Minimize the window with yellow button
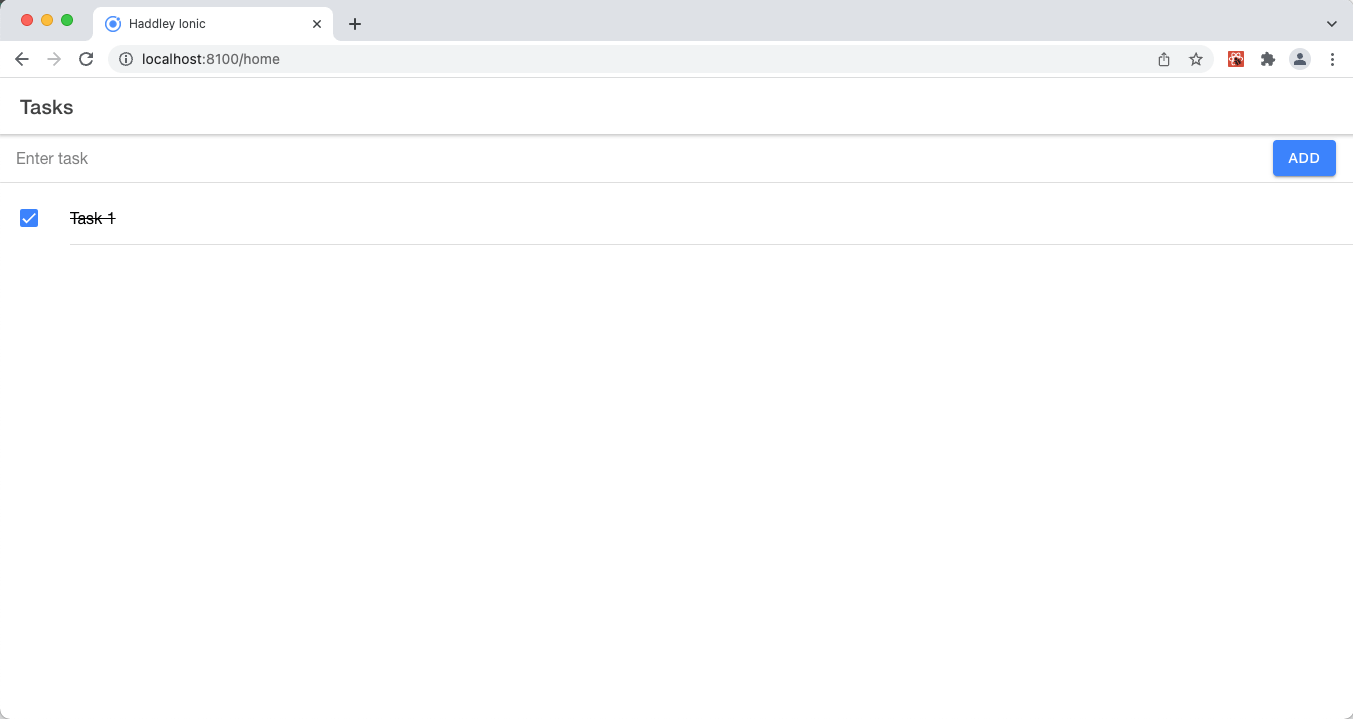 click(47, 20)
